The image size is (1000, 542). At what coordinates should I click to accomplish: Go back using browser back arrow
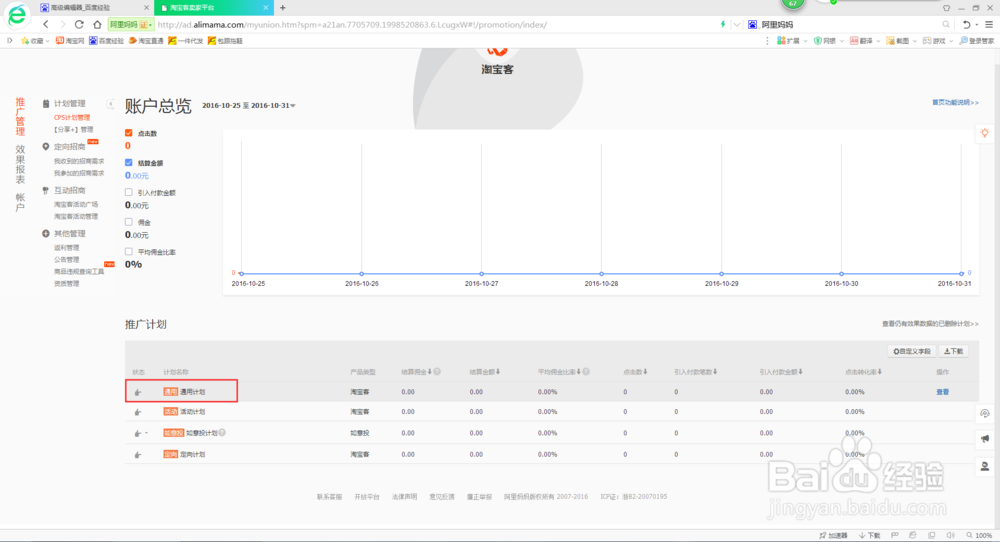[x=45, y=24]
